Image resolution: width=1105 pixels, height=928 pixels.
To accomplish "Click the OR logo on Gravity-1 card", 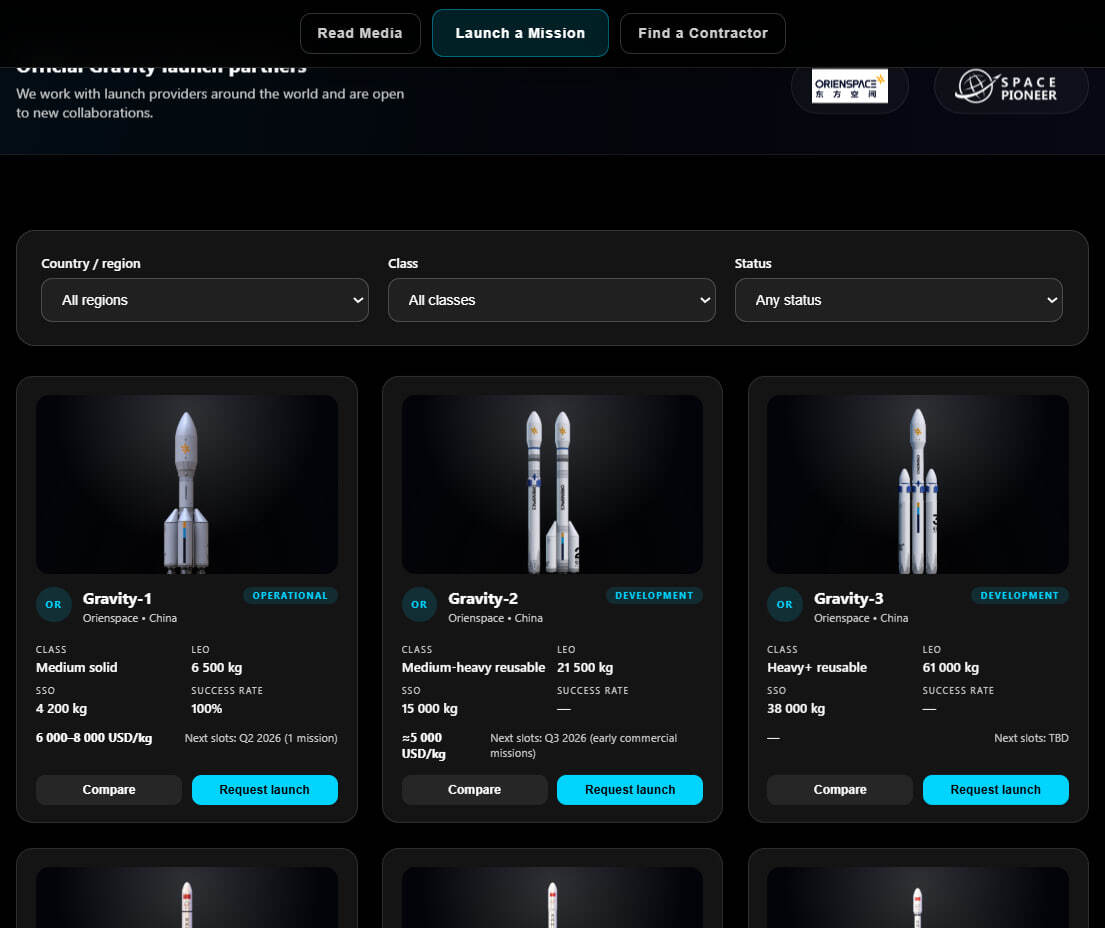I will tap(53, 604).
